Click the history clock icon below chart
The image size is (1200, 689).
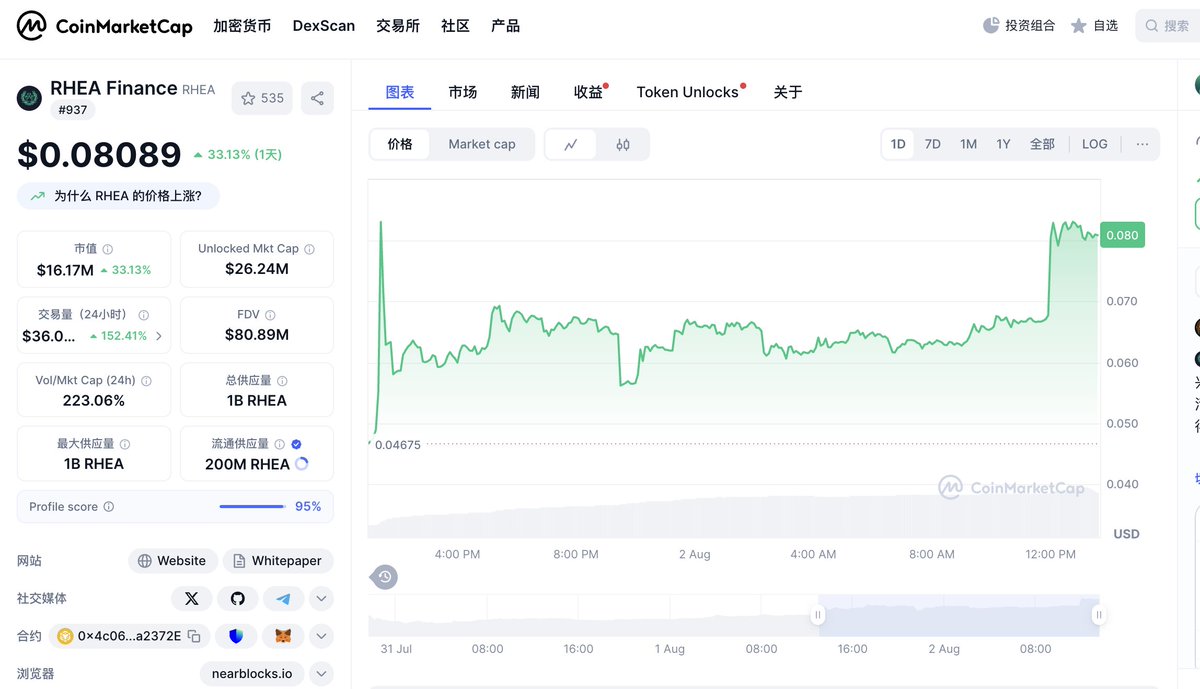point(385,576)
